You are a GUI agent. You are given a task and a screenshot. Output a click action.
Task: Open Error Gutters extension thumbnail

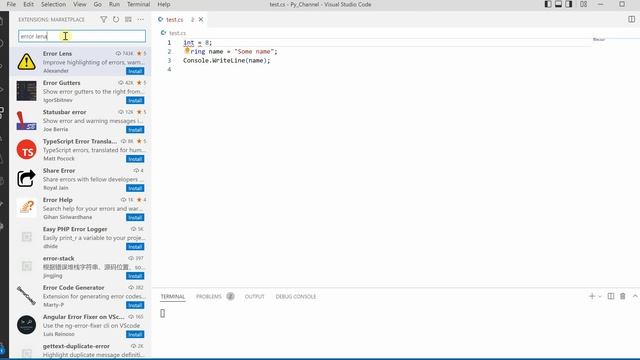click(27, 91)
